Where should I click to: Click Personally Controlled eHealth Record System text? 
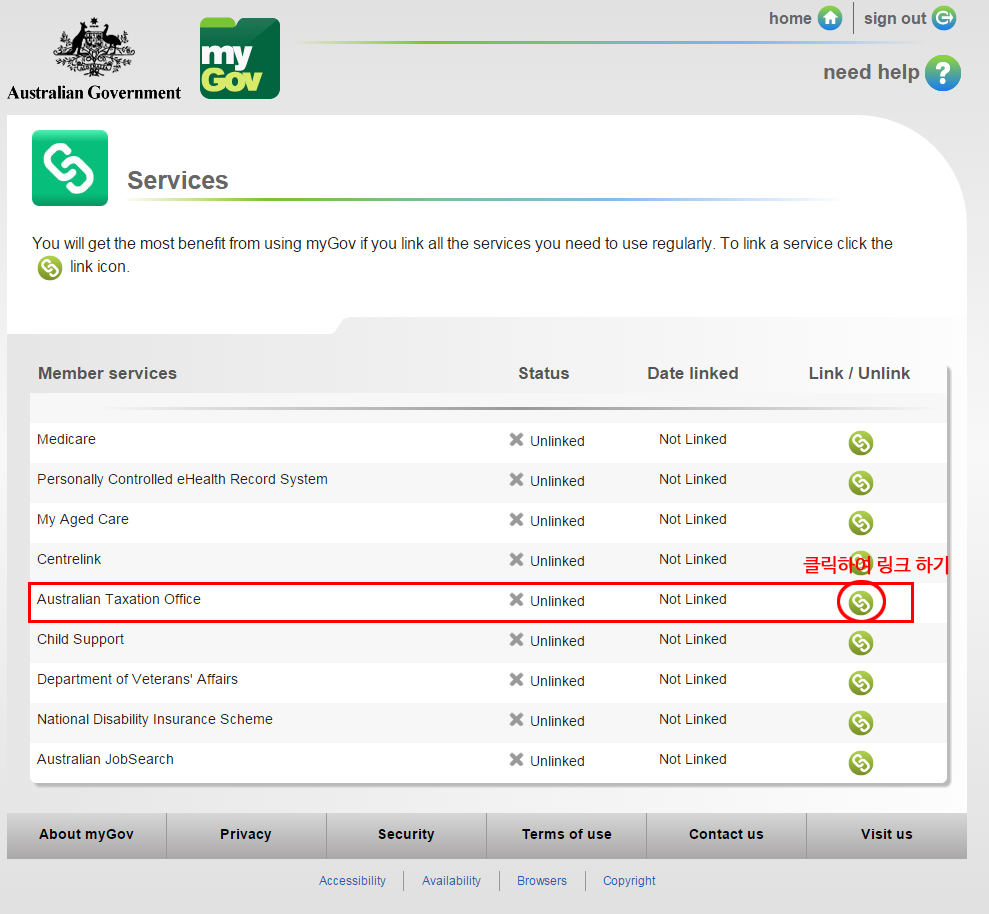182,479
